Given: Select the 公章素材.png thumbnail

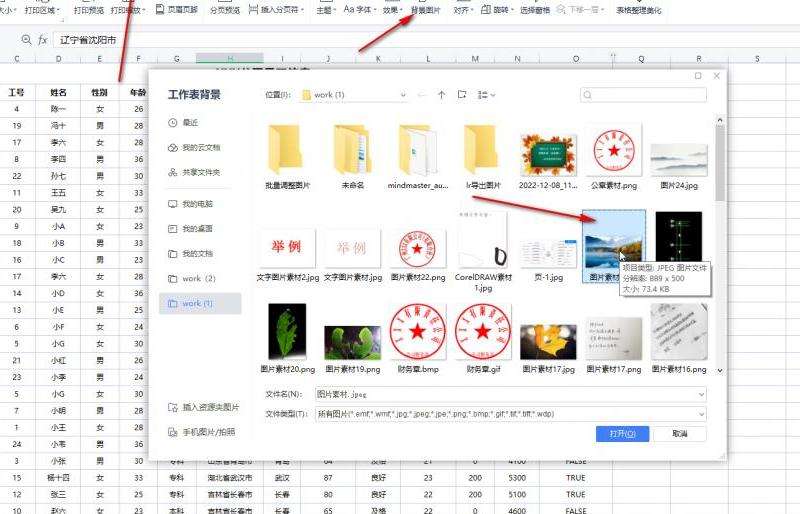Looking at the screenshot, I should (x=615, y=152).
